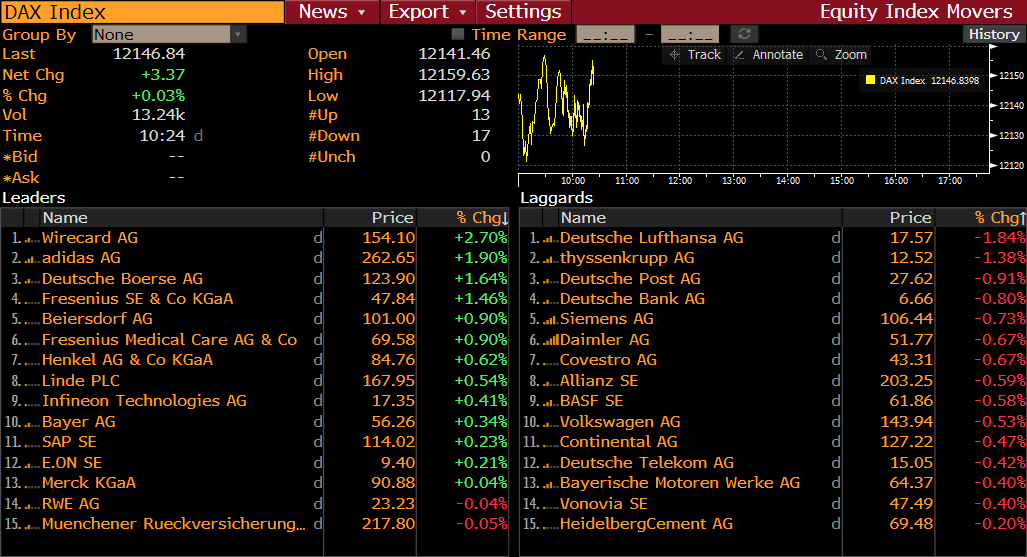Click the Last value 12146.84

click(x=149, y=54)
